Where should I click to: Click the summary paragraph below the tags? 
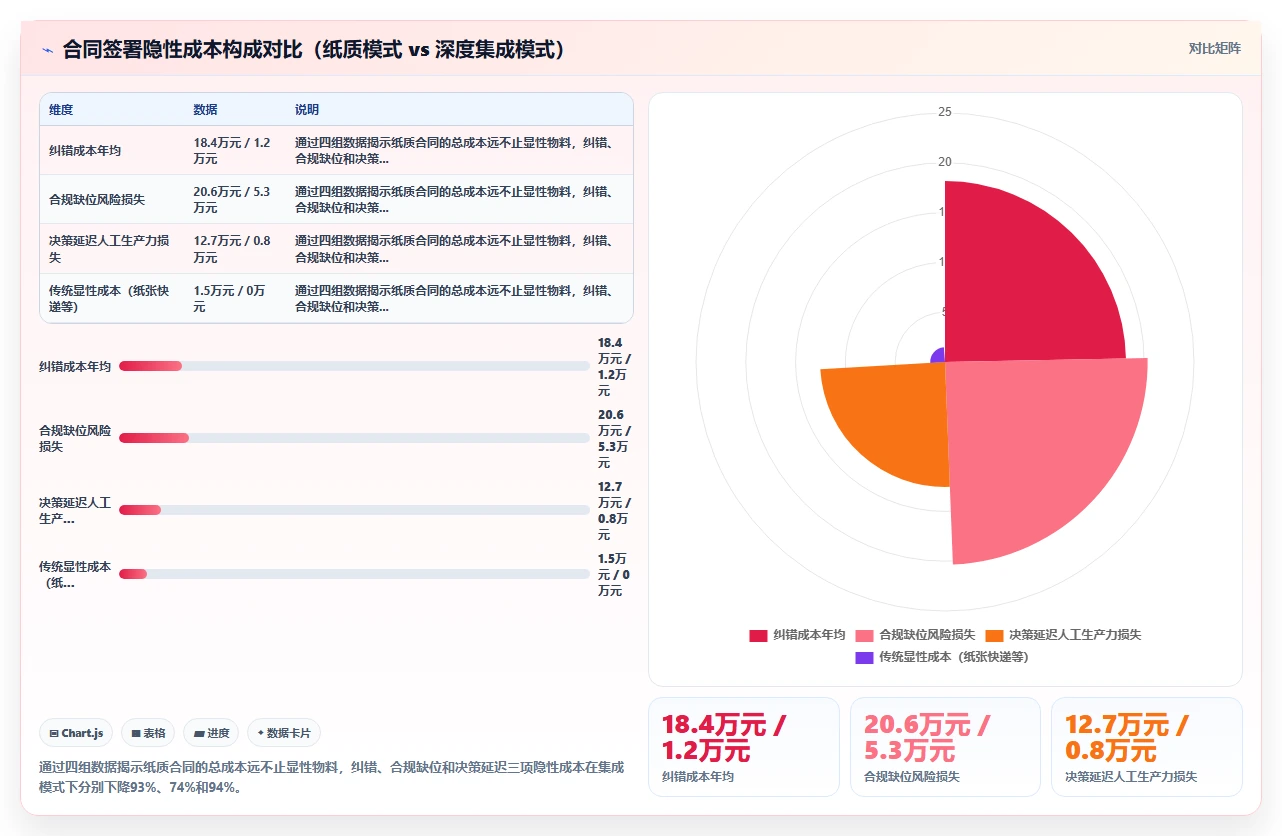point(332,777)
